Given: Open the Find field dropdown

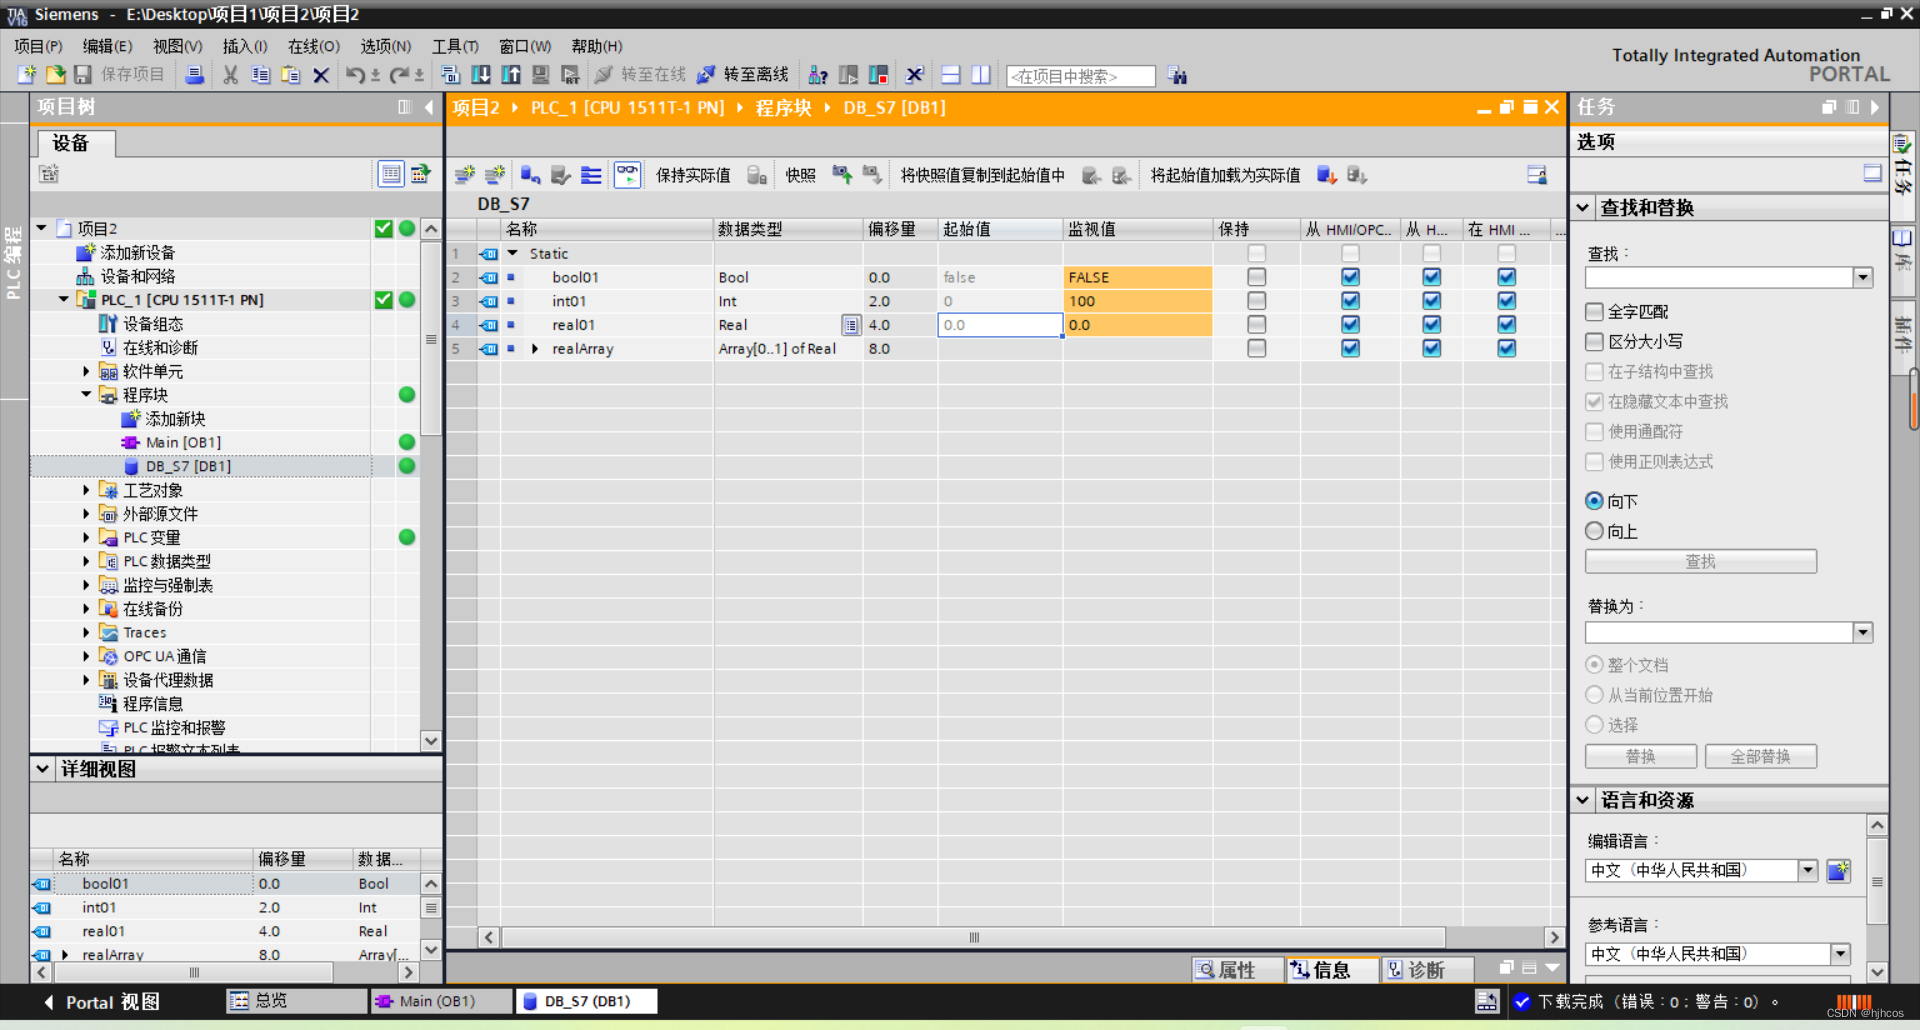Looking at the screenshot, I should click(1863, 278).
